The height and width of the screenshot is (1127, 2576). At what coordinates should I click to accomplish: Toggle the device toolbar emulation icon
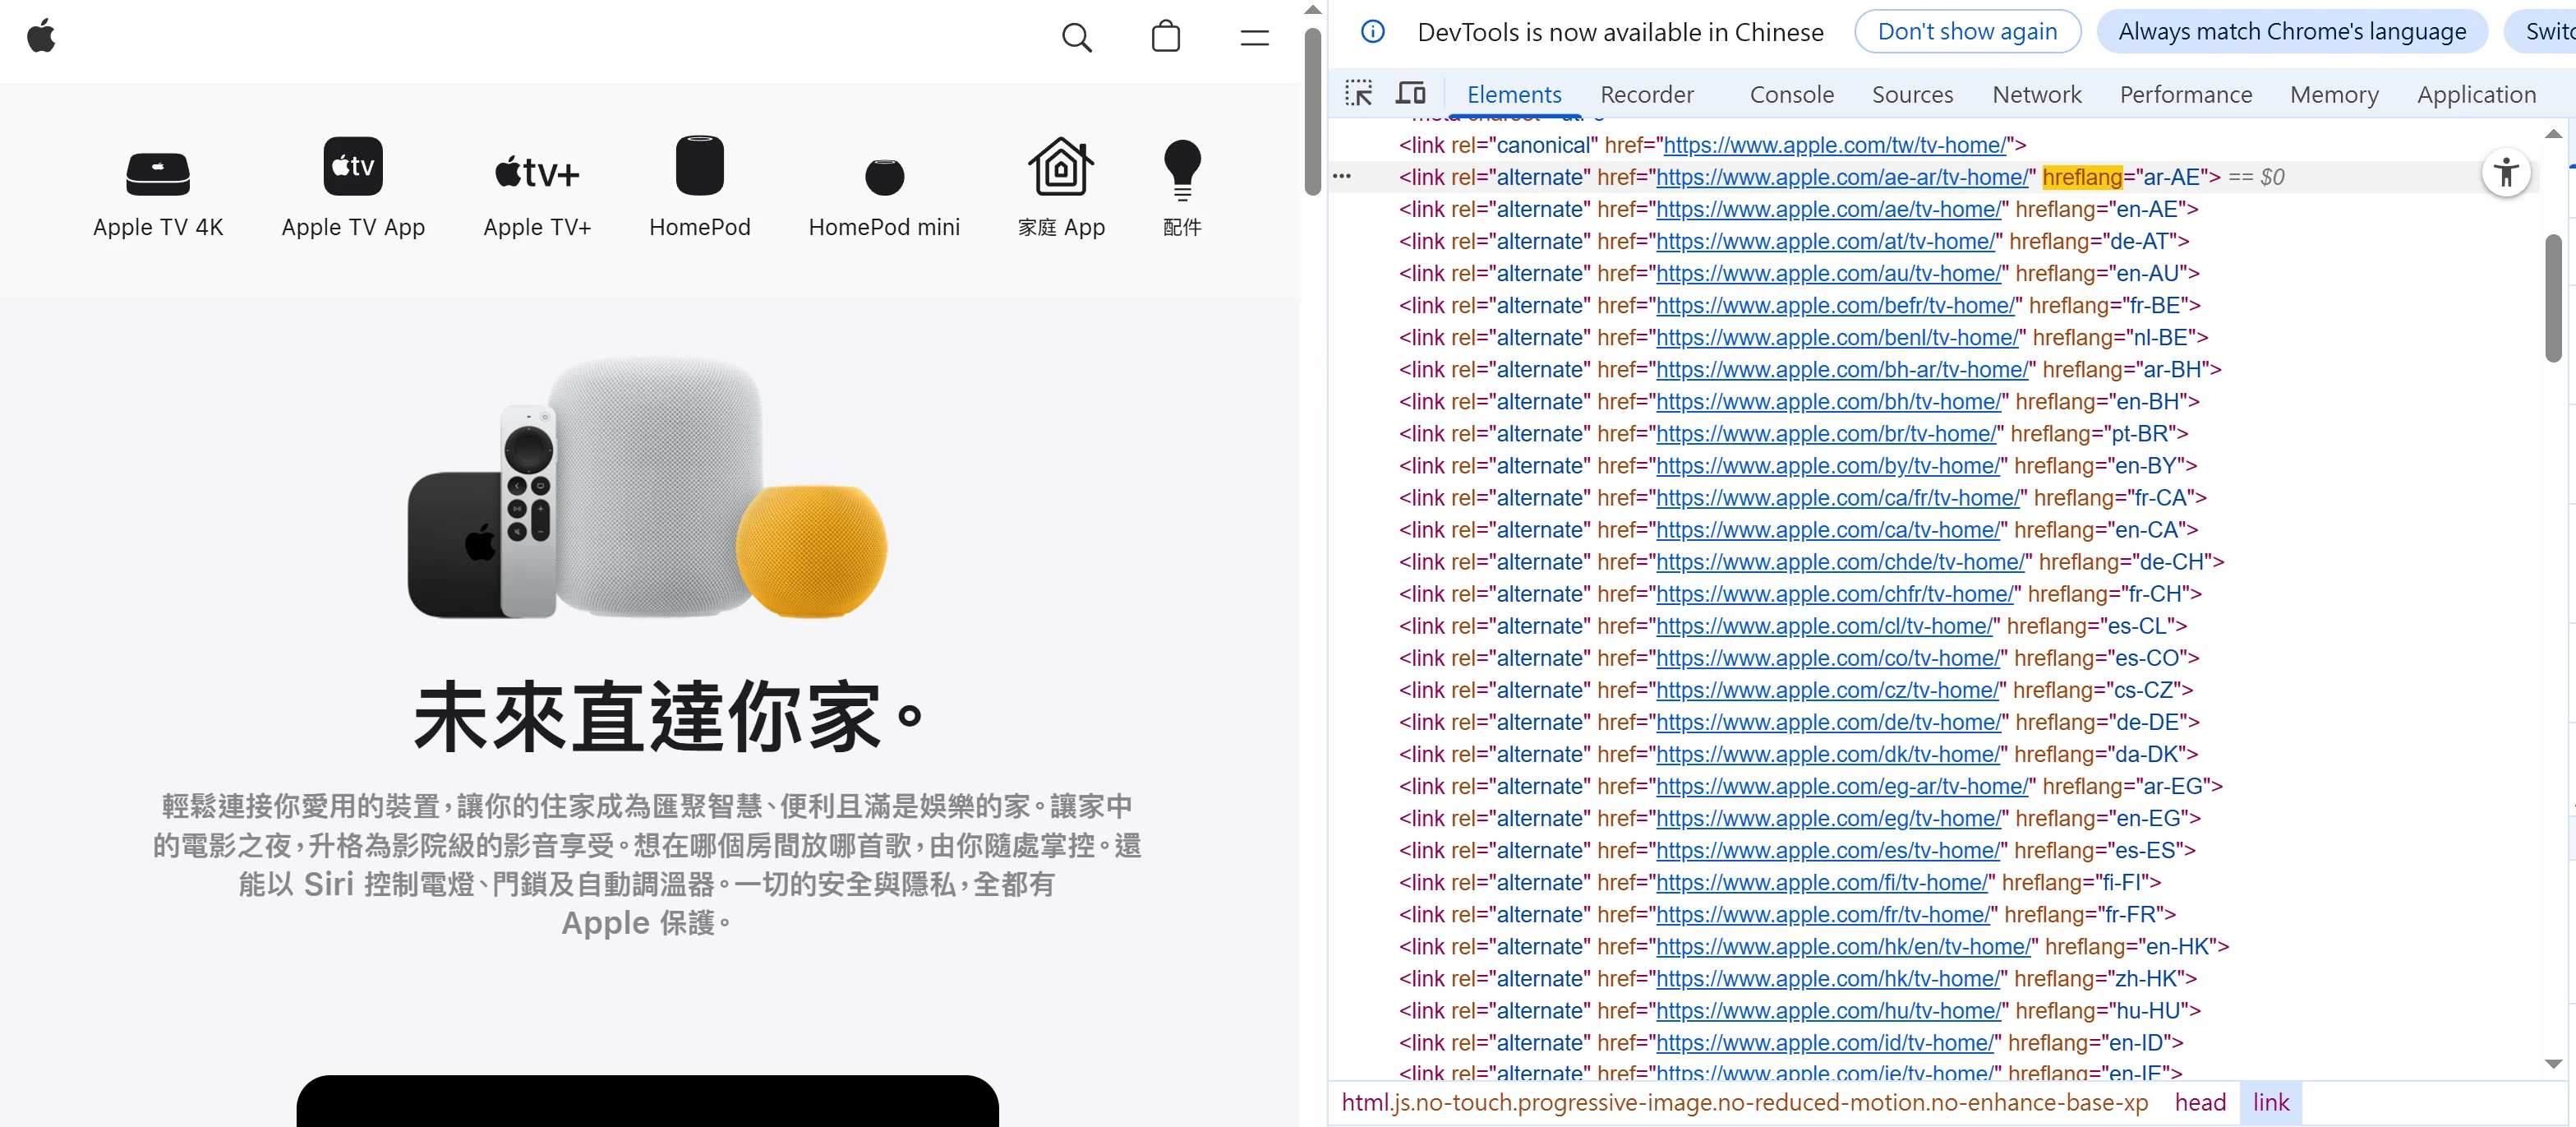(x=1410, y=94)
